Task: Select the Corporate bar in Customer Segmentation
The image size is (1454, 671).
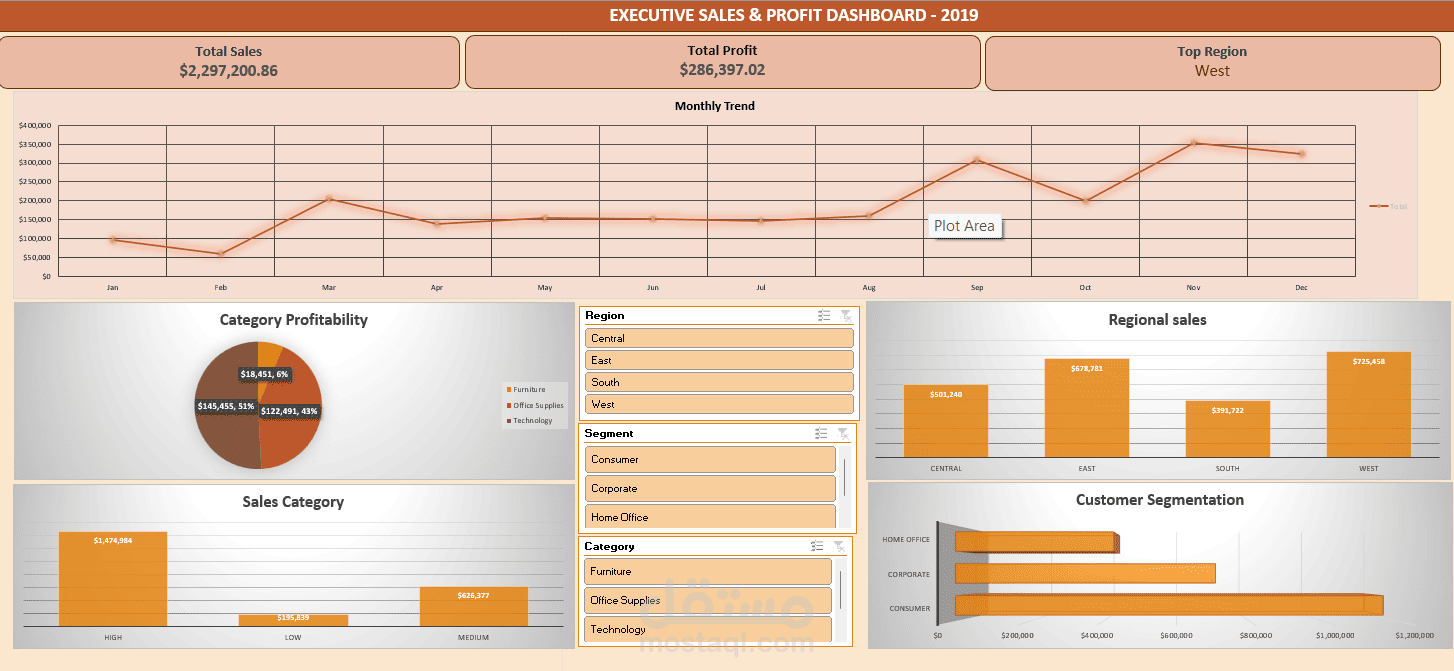Action: [x=1085, y=573]
